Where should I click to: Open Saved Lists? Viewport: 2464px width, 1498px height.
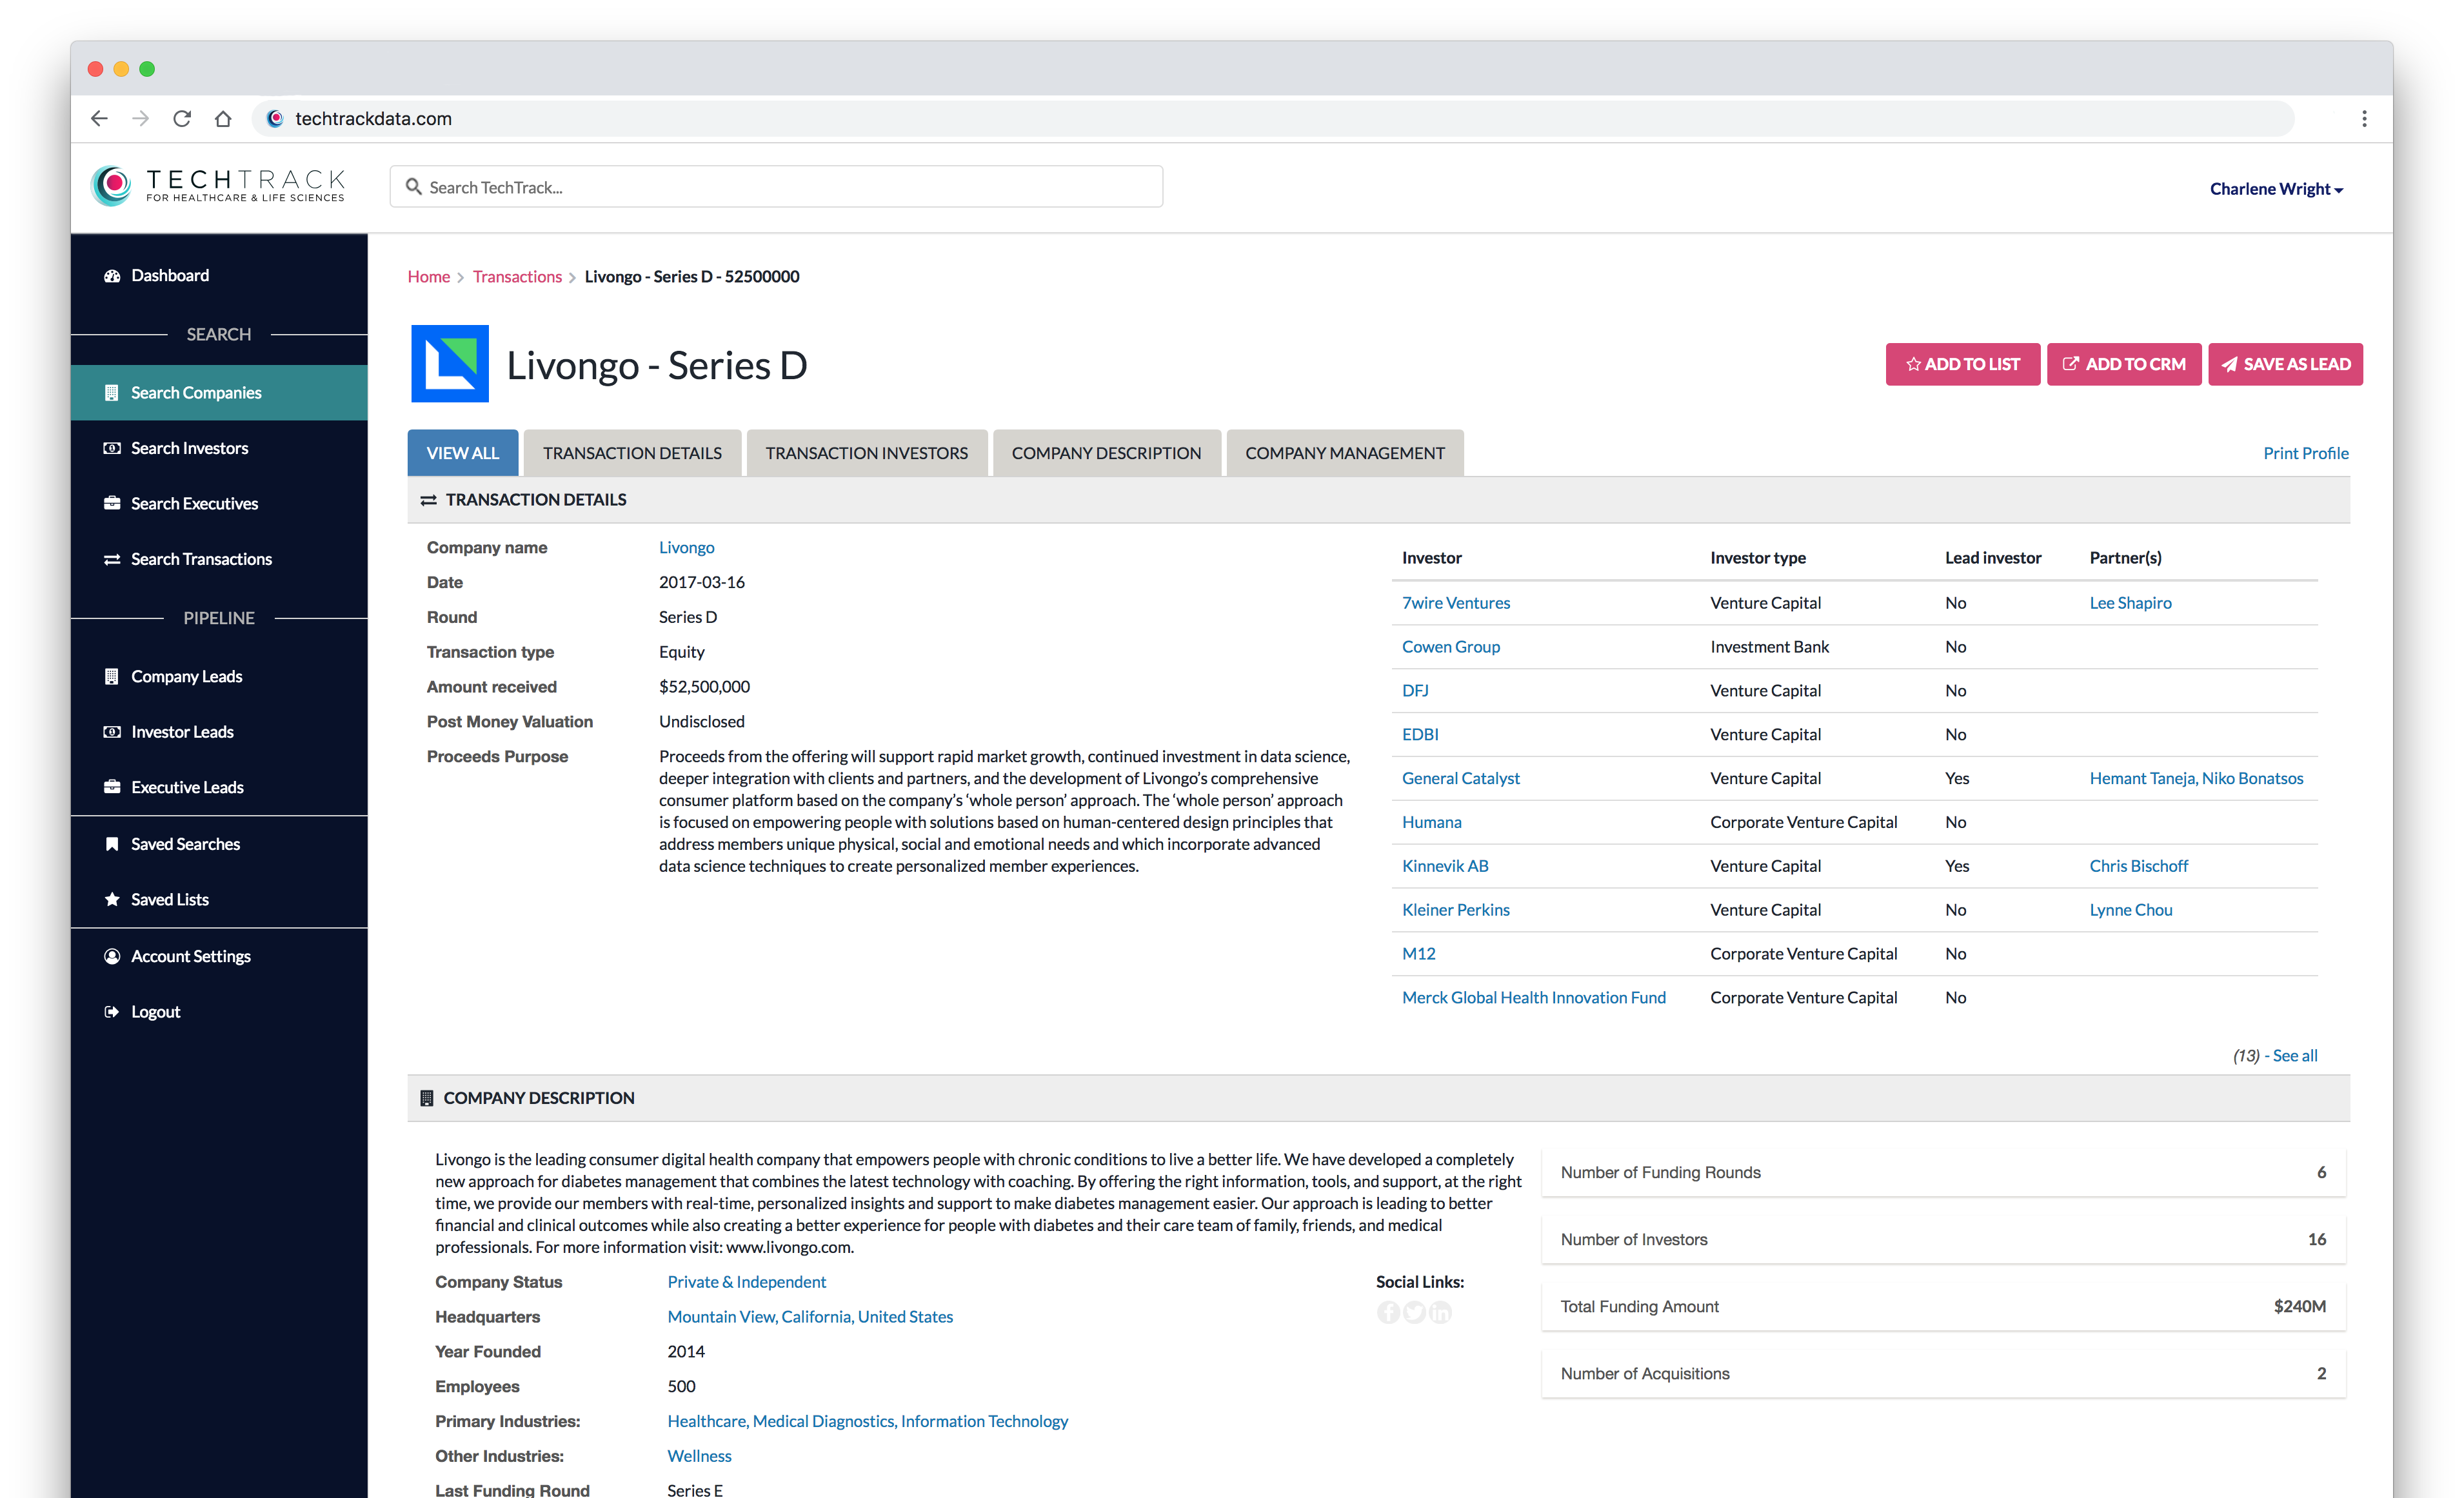[219, 899]
